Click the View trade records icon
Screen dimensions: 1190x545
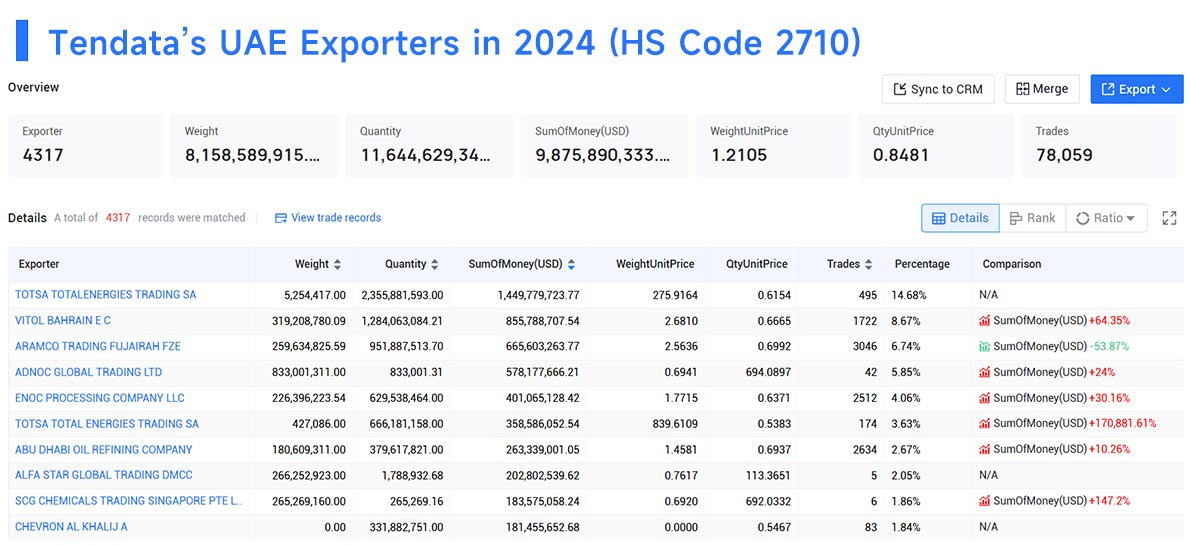tap(281, 218)
